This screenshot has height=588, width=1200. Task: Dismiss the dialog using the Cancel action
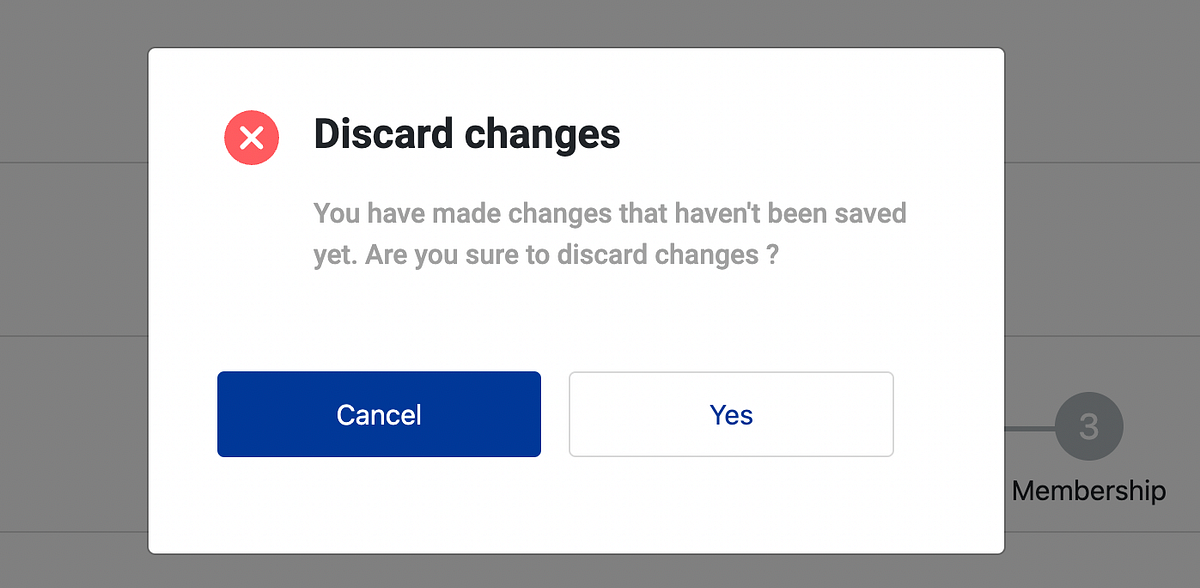(x=378, y=414)
